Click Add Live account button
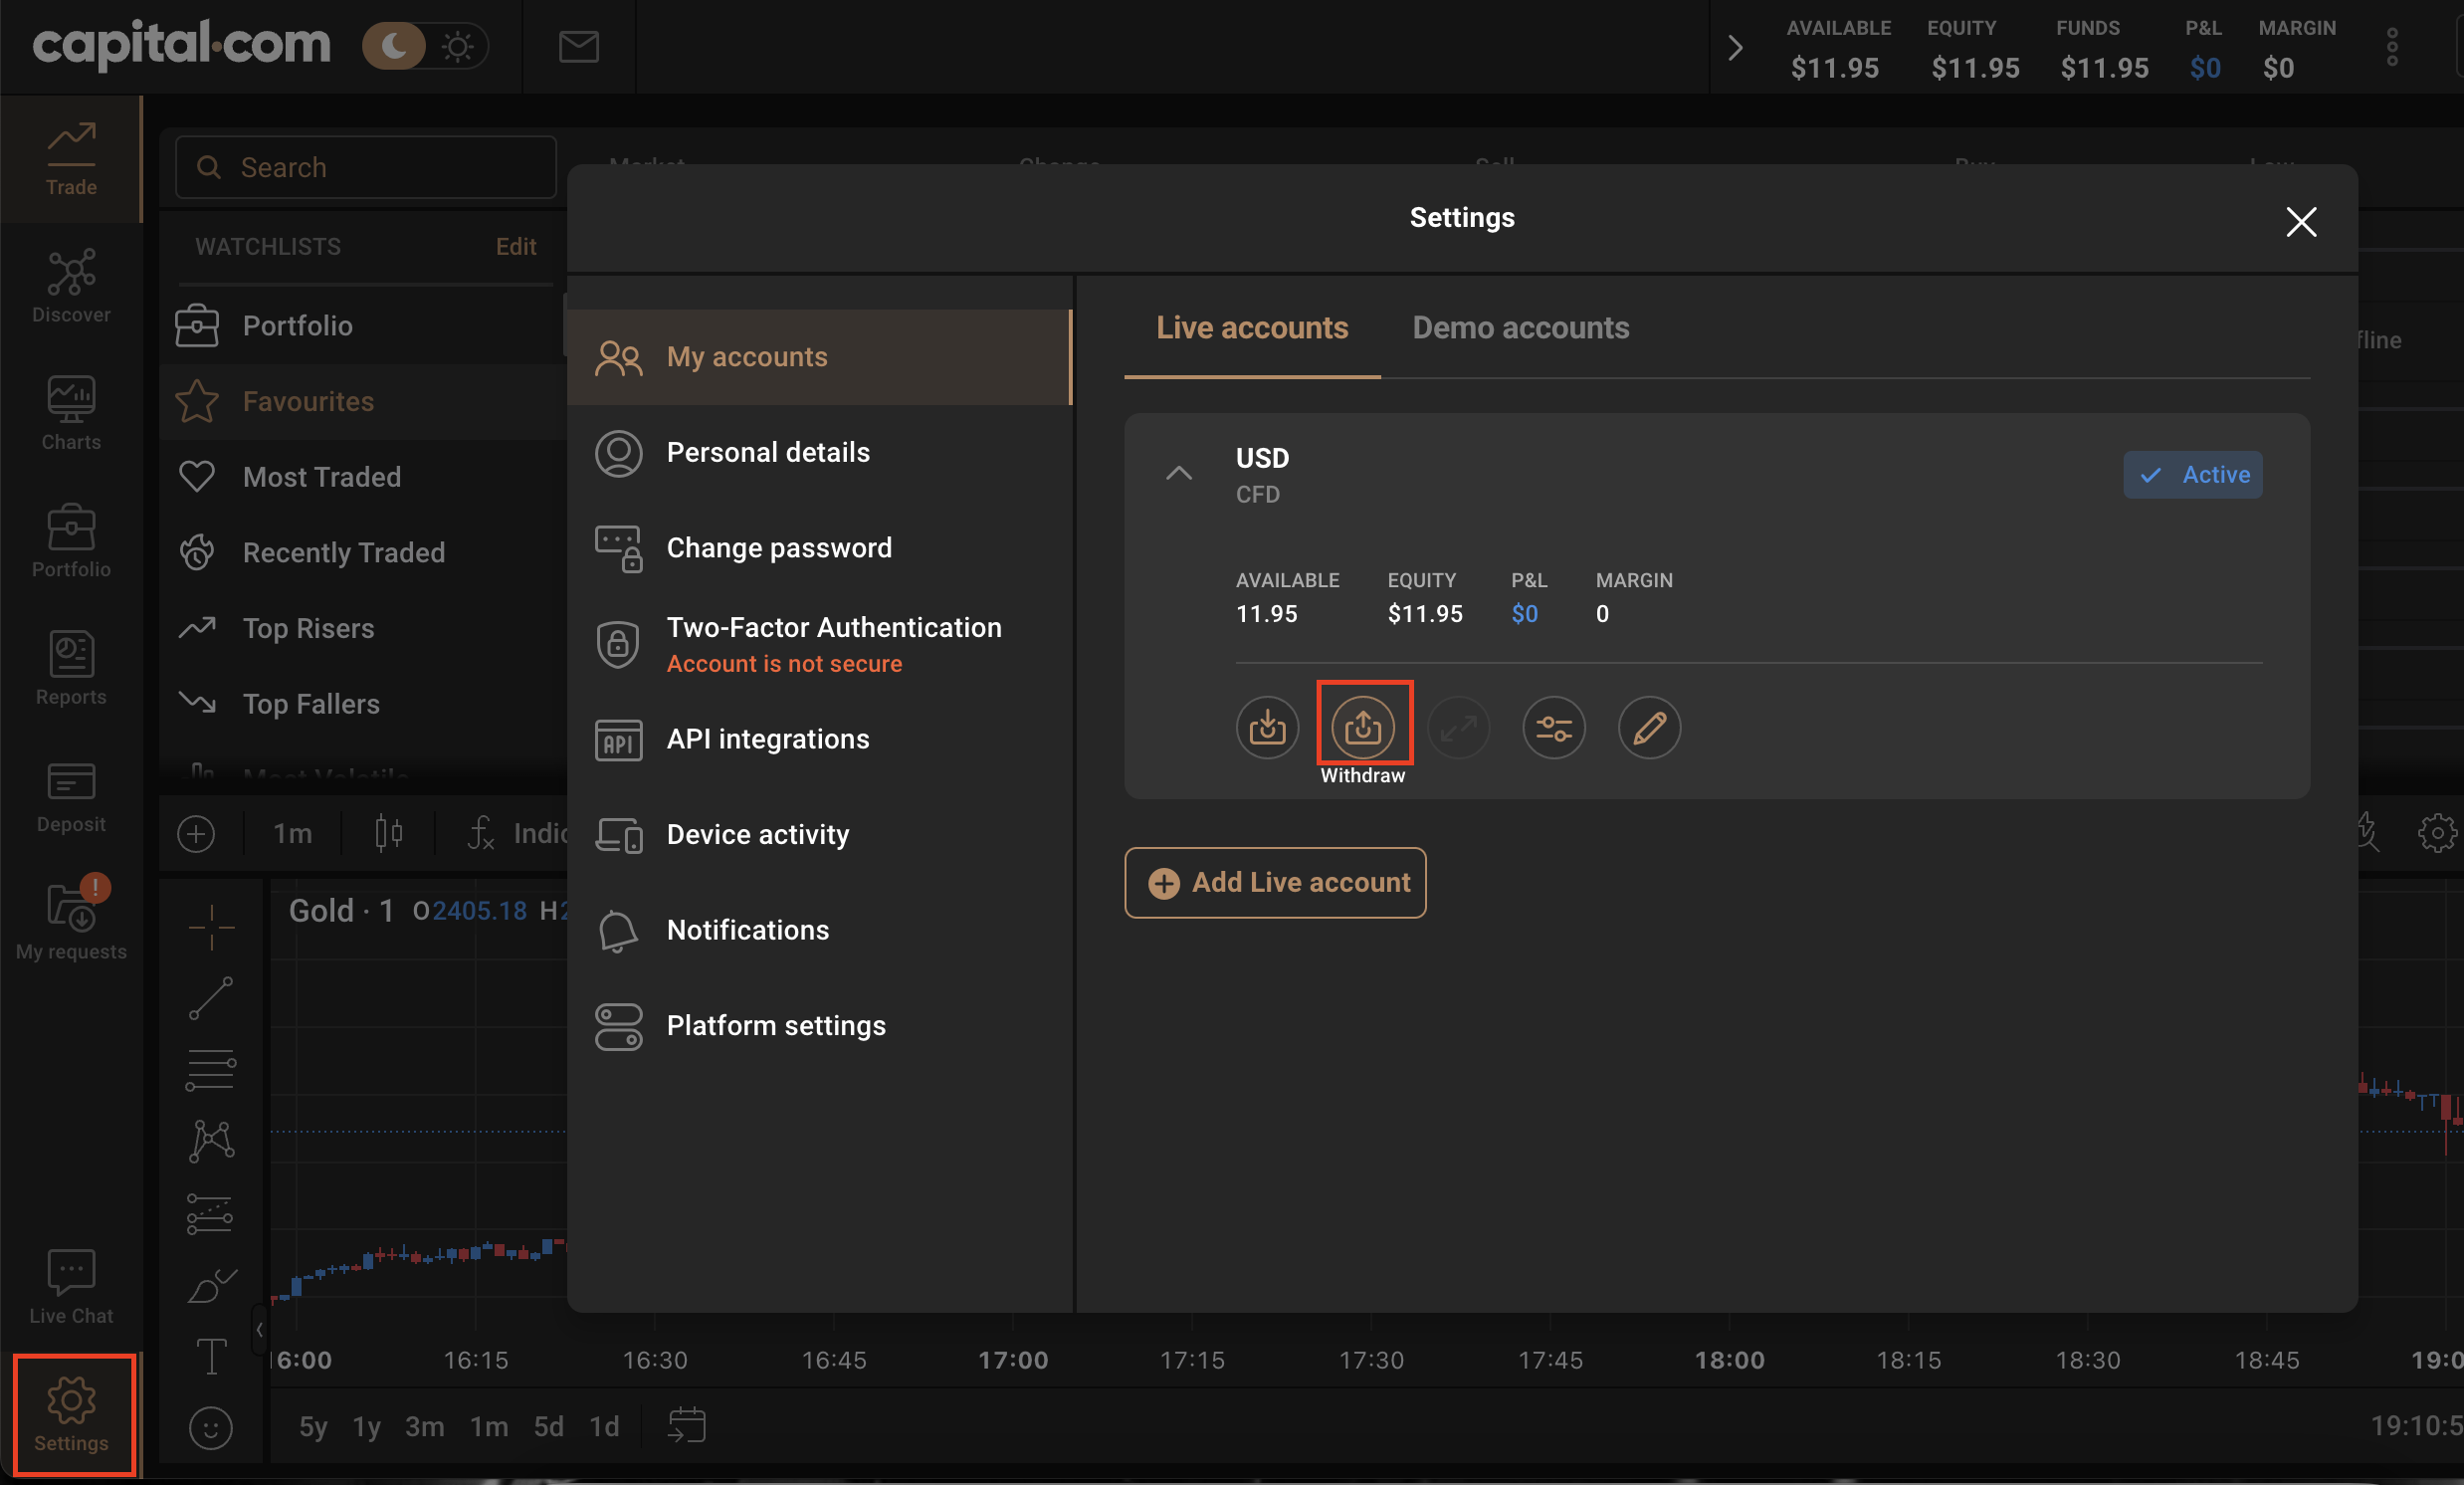 pyautogui.click(x=1275, y=882)
